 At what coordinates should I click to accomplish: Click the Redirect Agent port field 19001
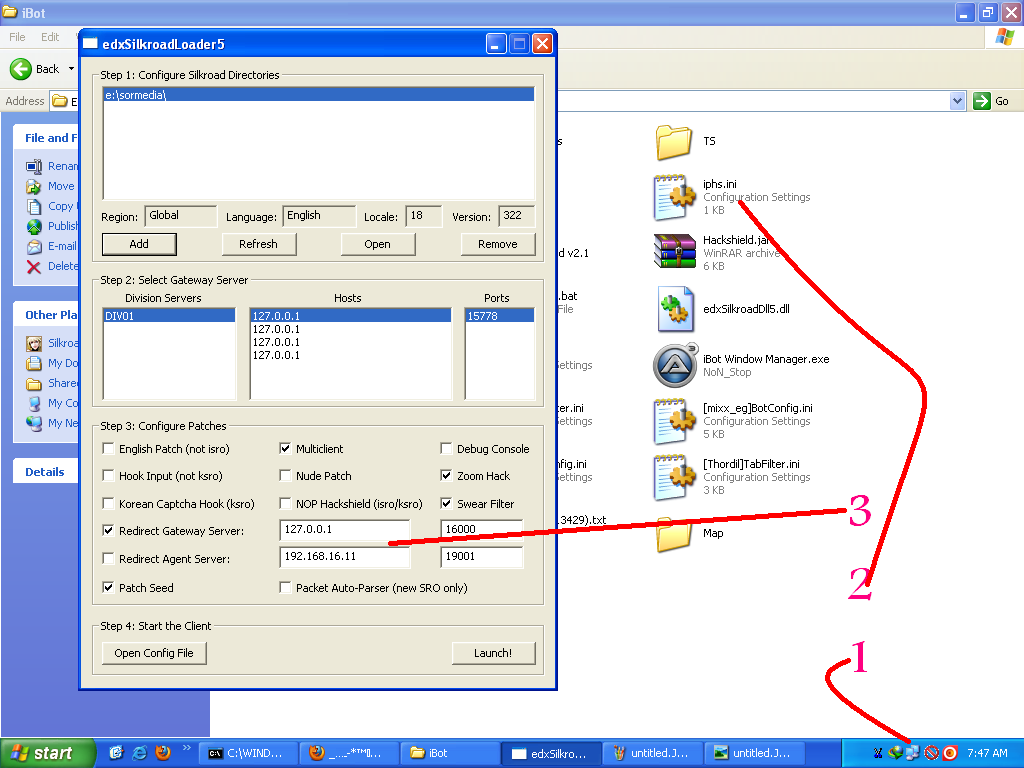(482, 556)
